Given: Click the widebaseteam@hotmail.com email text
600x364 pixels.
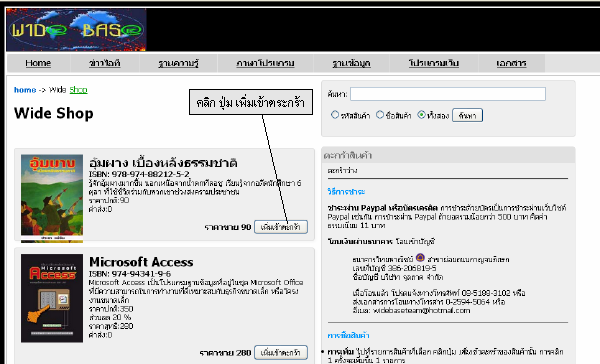Looking at the screenshot, I should tap(422, 310).
